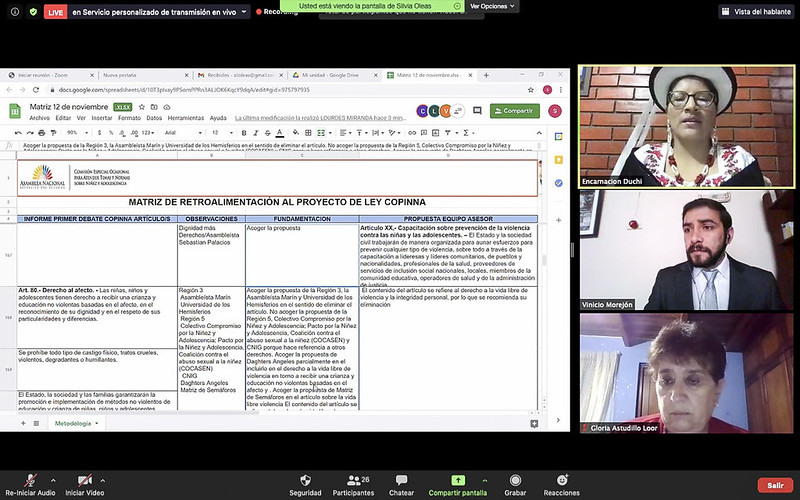The image size is (800, 500).
Task: Toggle camera with Iniciar Video
Action: (x=85, y=485)
